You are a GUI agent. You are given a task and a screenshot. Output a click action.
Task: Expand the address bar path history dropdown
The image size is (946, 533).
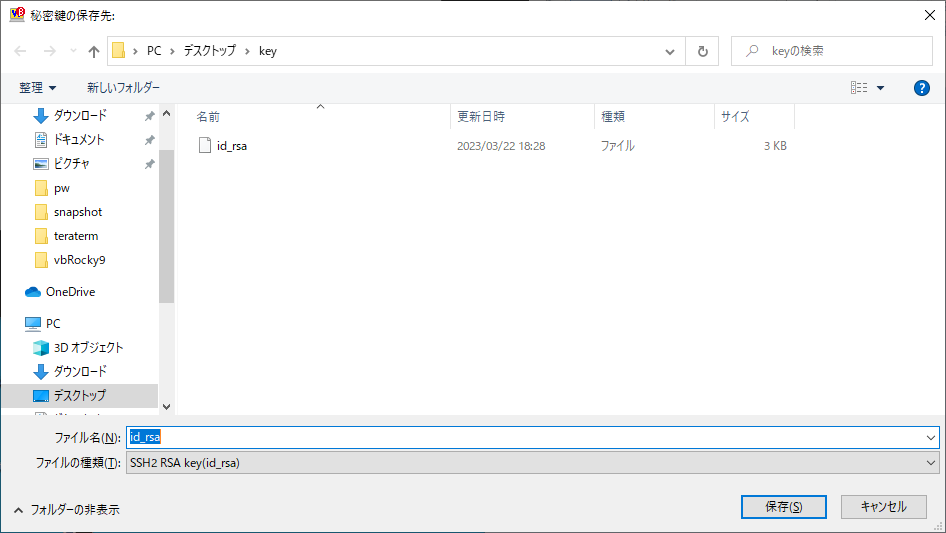[670, 51]
